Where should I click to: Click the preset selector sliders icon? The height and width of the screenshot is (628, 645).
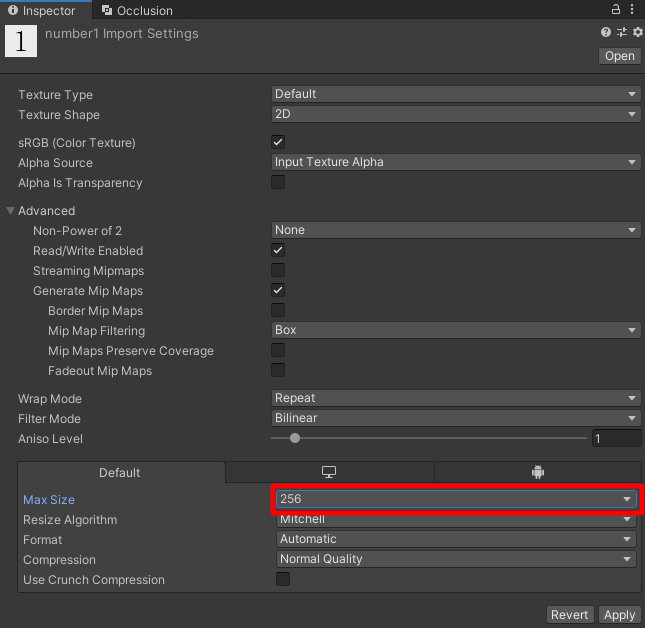(x=622, y=33)
